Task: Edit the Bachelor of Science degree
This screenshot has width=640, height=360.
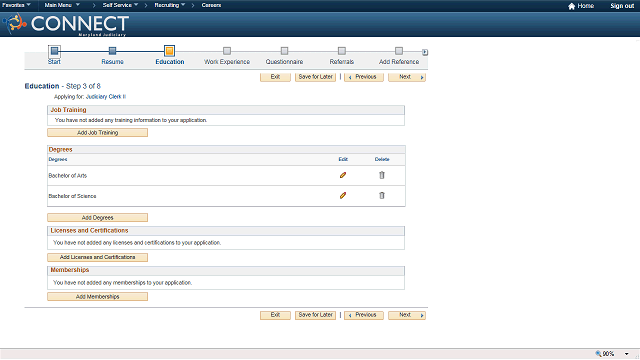Action: 343,196
